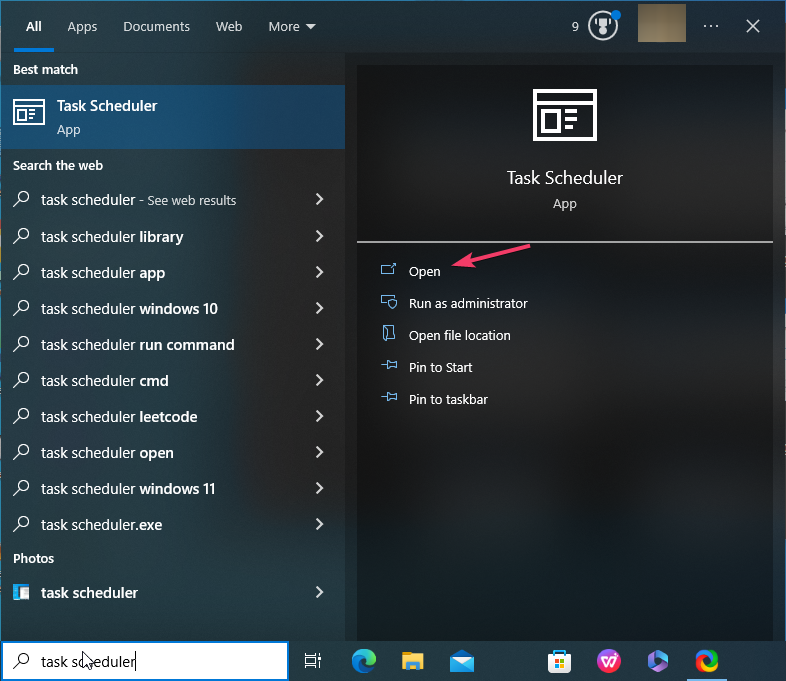This screenshot has height=681, width=786.
Task: Click the rewards points number 9
Action: (575, 26)
